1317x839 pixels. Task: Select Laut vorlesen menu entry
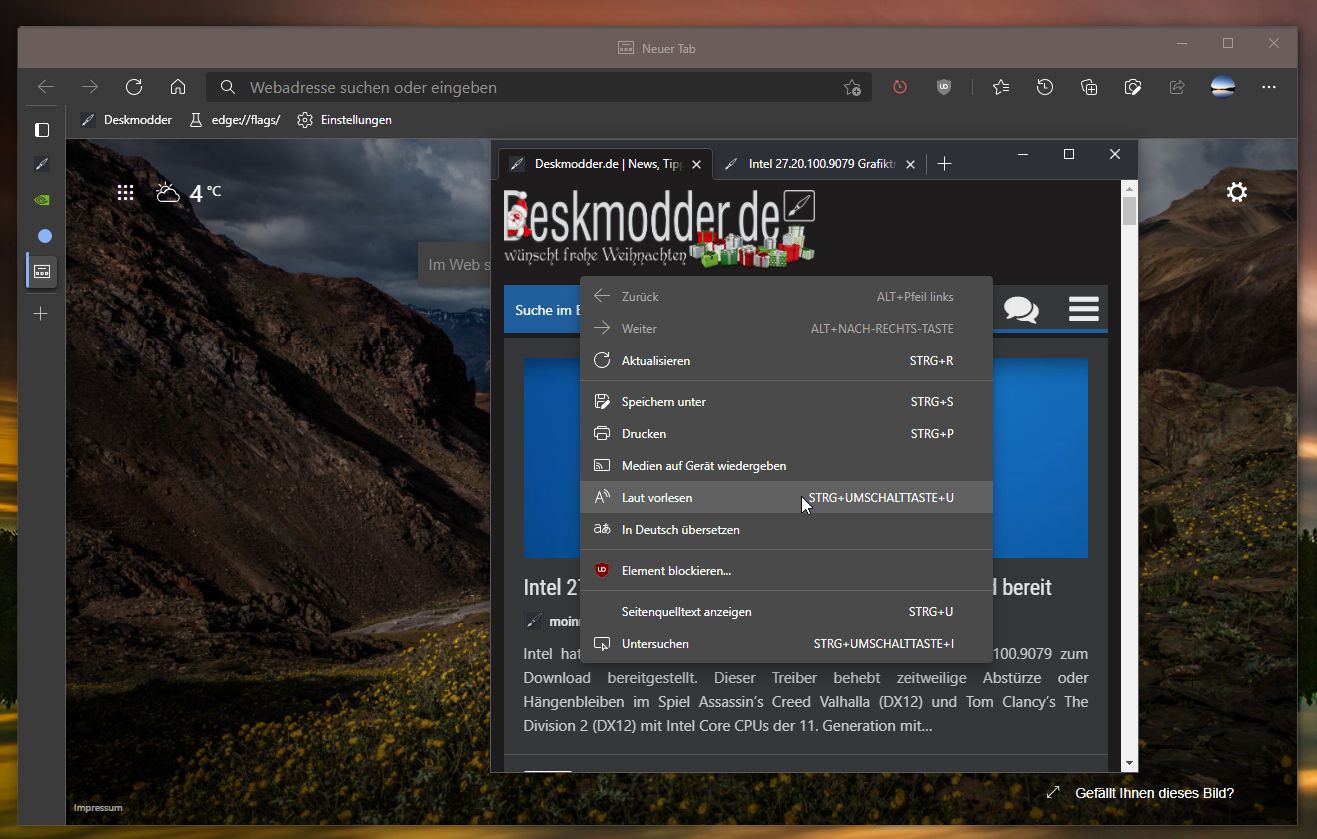pyautogui.click(x=786, y=497)
